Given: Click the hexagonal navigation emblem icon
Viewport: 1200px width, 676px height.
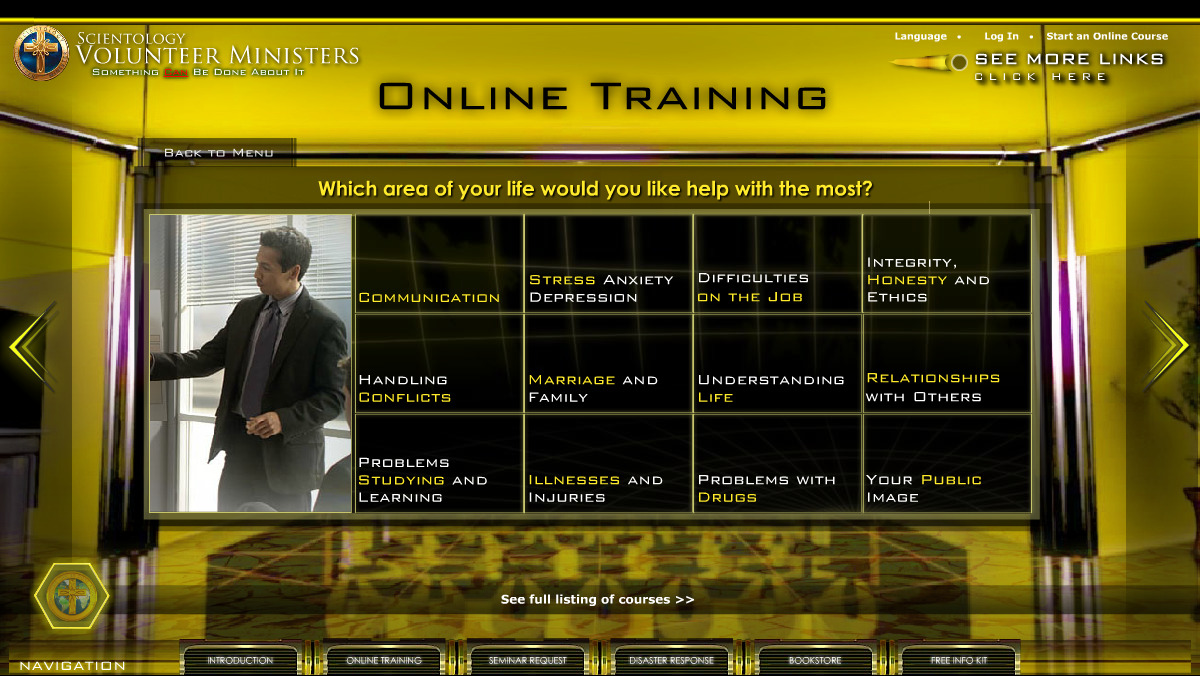Looking at the screenshot, I should (72, 595).
